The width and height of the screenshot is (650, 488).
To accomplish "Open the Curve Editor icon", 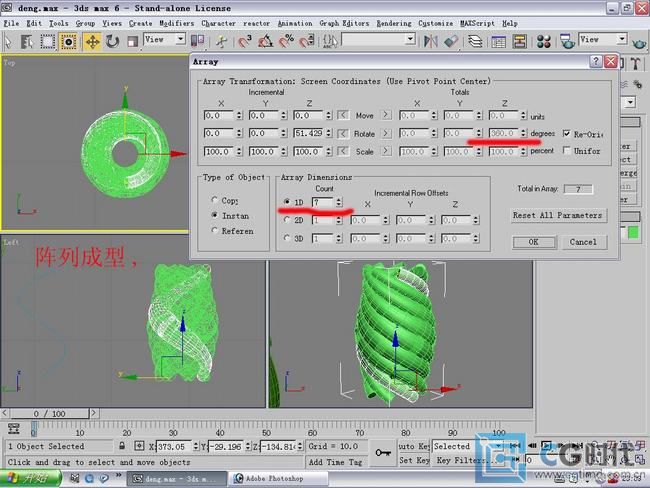I will click(x=498, y=41).
